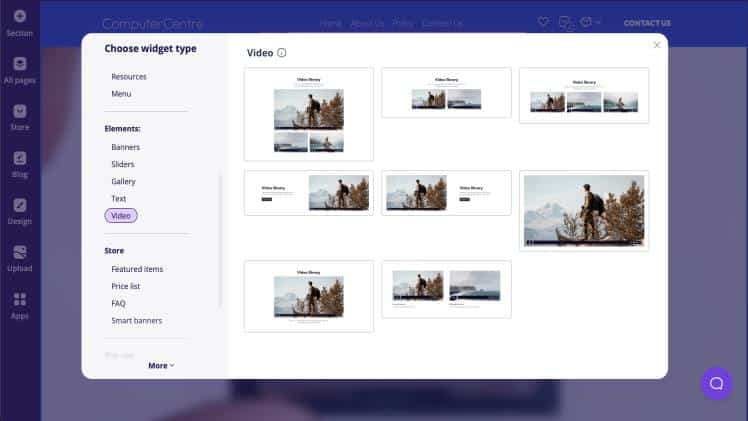The width and height of the screenshot is (748, 421).
Task: Choose video layout with one large and two small videos
Action: coord(309,114)
